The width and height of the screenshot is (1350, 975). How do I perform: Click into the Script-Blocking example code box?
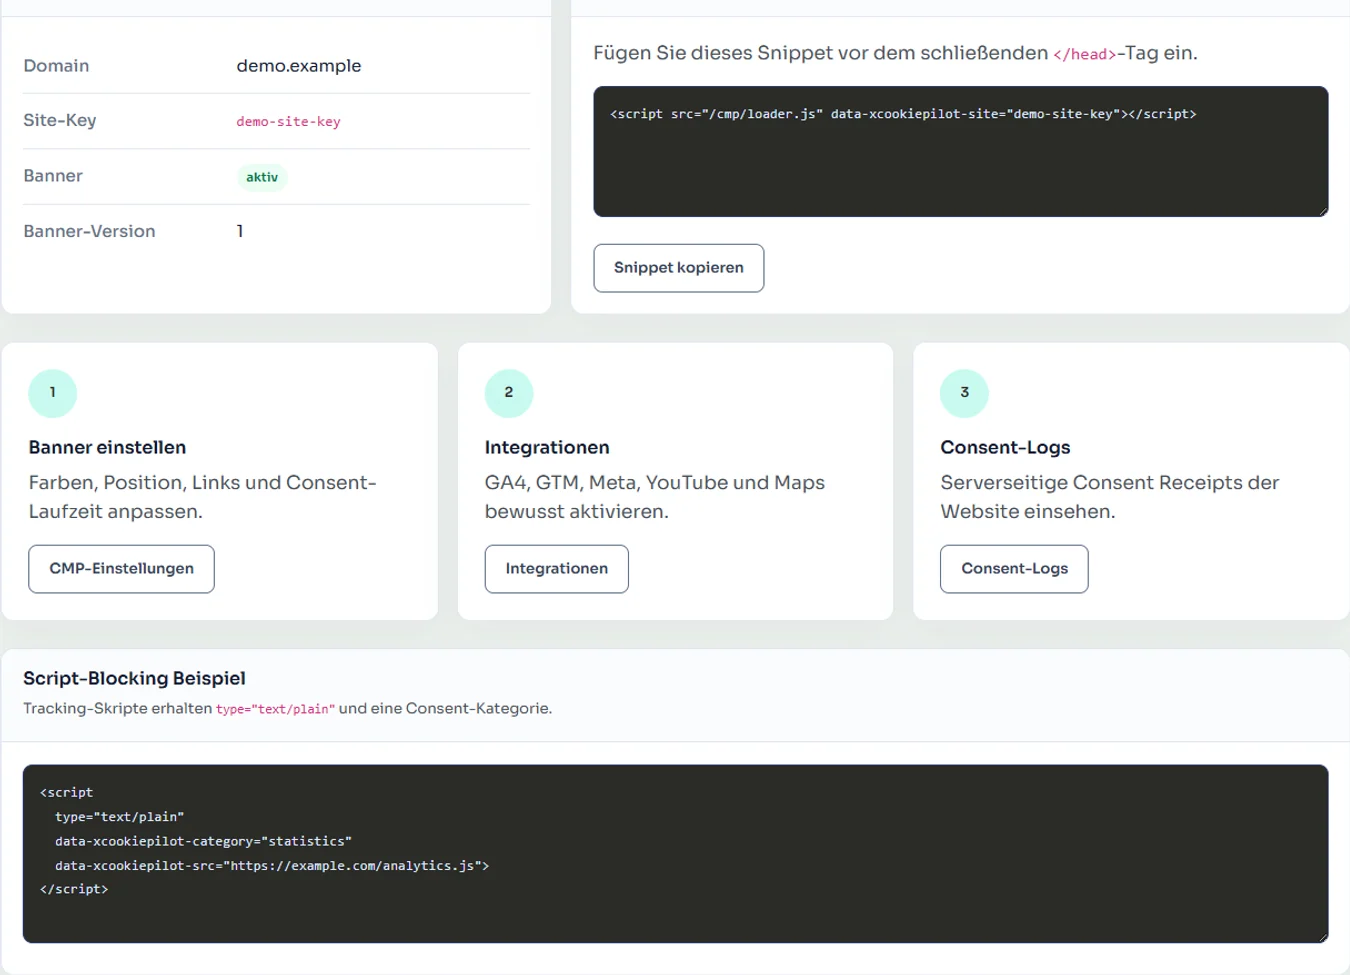(x=675, y=854)
